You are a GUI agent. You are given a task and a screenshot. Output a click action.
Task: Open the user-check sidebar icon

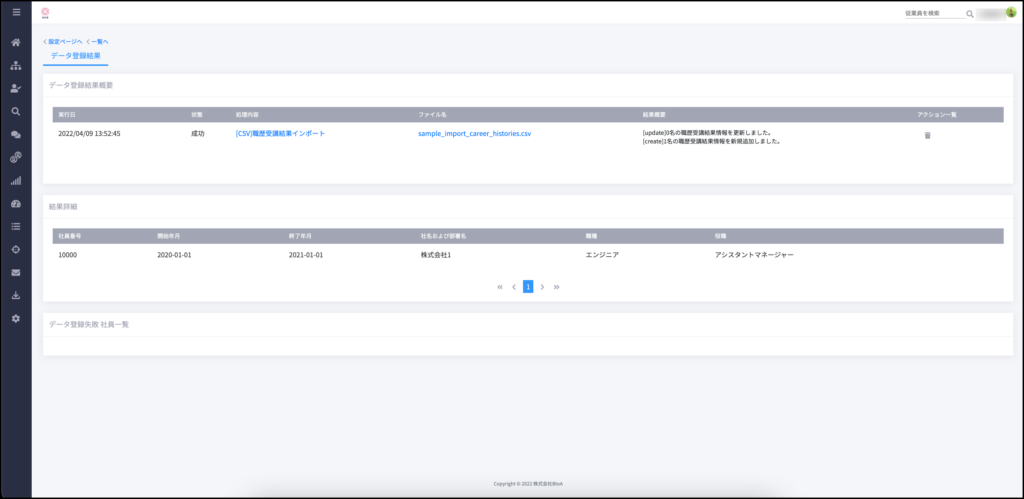click(16, 88)
